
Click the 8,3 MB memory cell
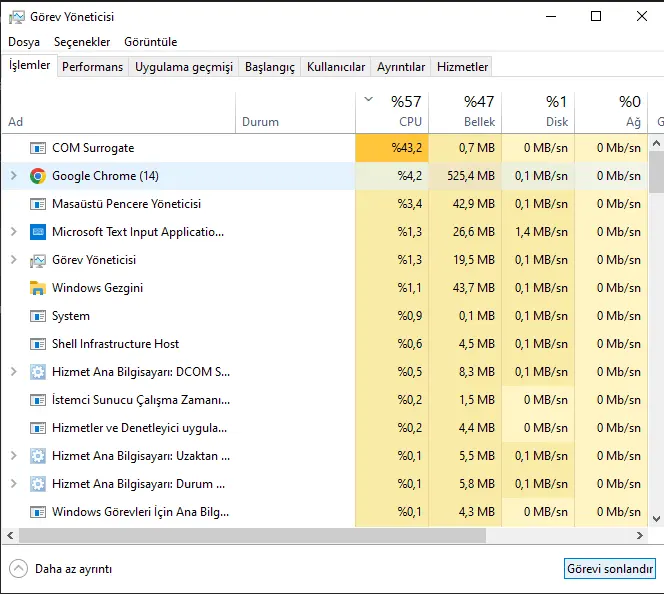[465, 372]
